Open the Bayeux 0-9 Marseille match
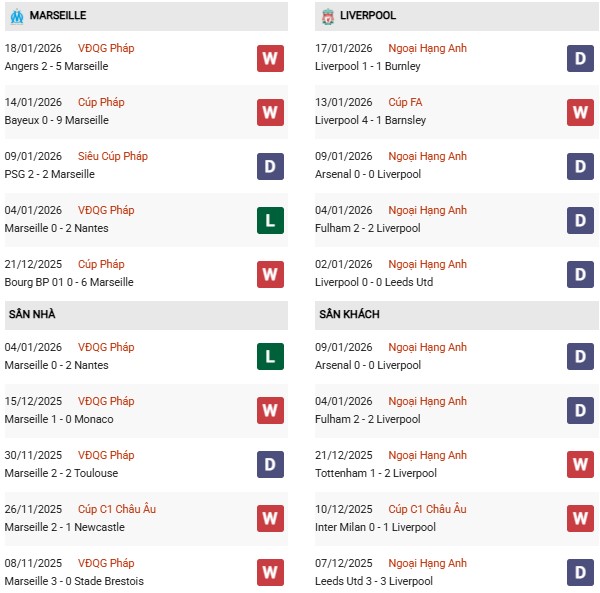This screenshot has height=593, width=600. pyautogui.click(x=57, y=120)
